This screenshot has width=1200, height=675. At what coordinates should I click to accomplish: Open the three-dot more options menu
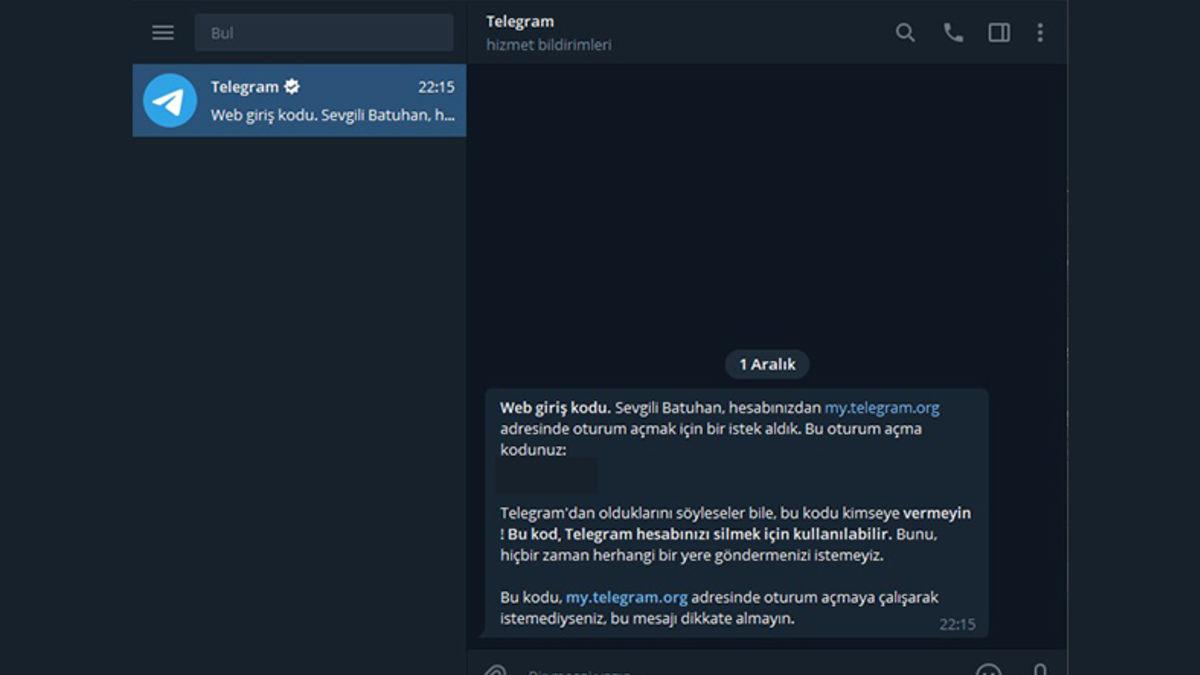pos(1040,33)
